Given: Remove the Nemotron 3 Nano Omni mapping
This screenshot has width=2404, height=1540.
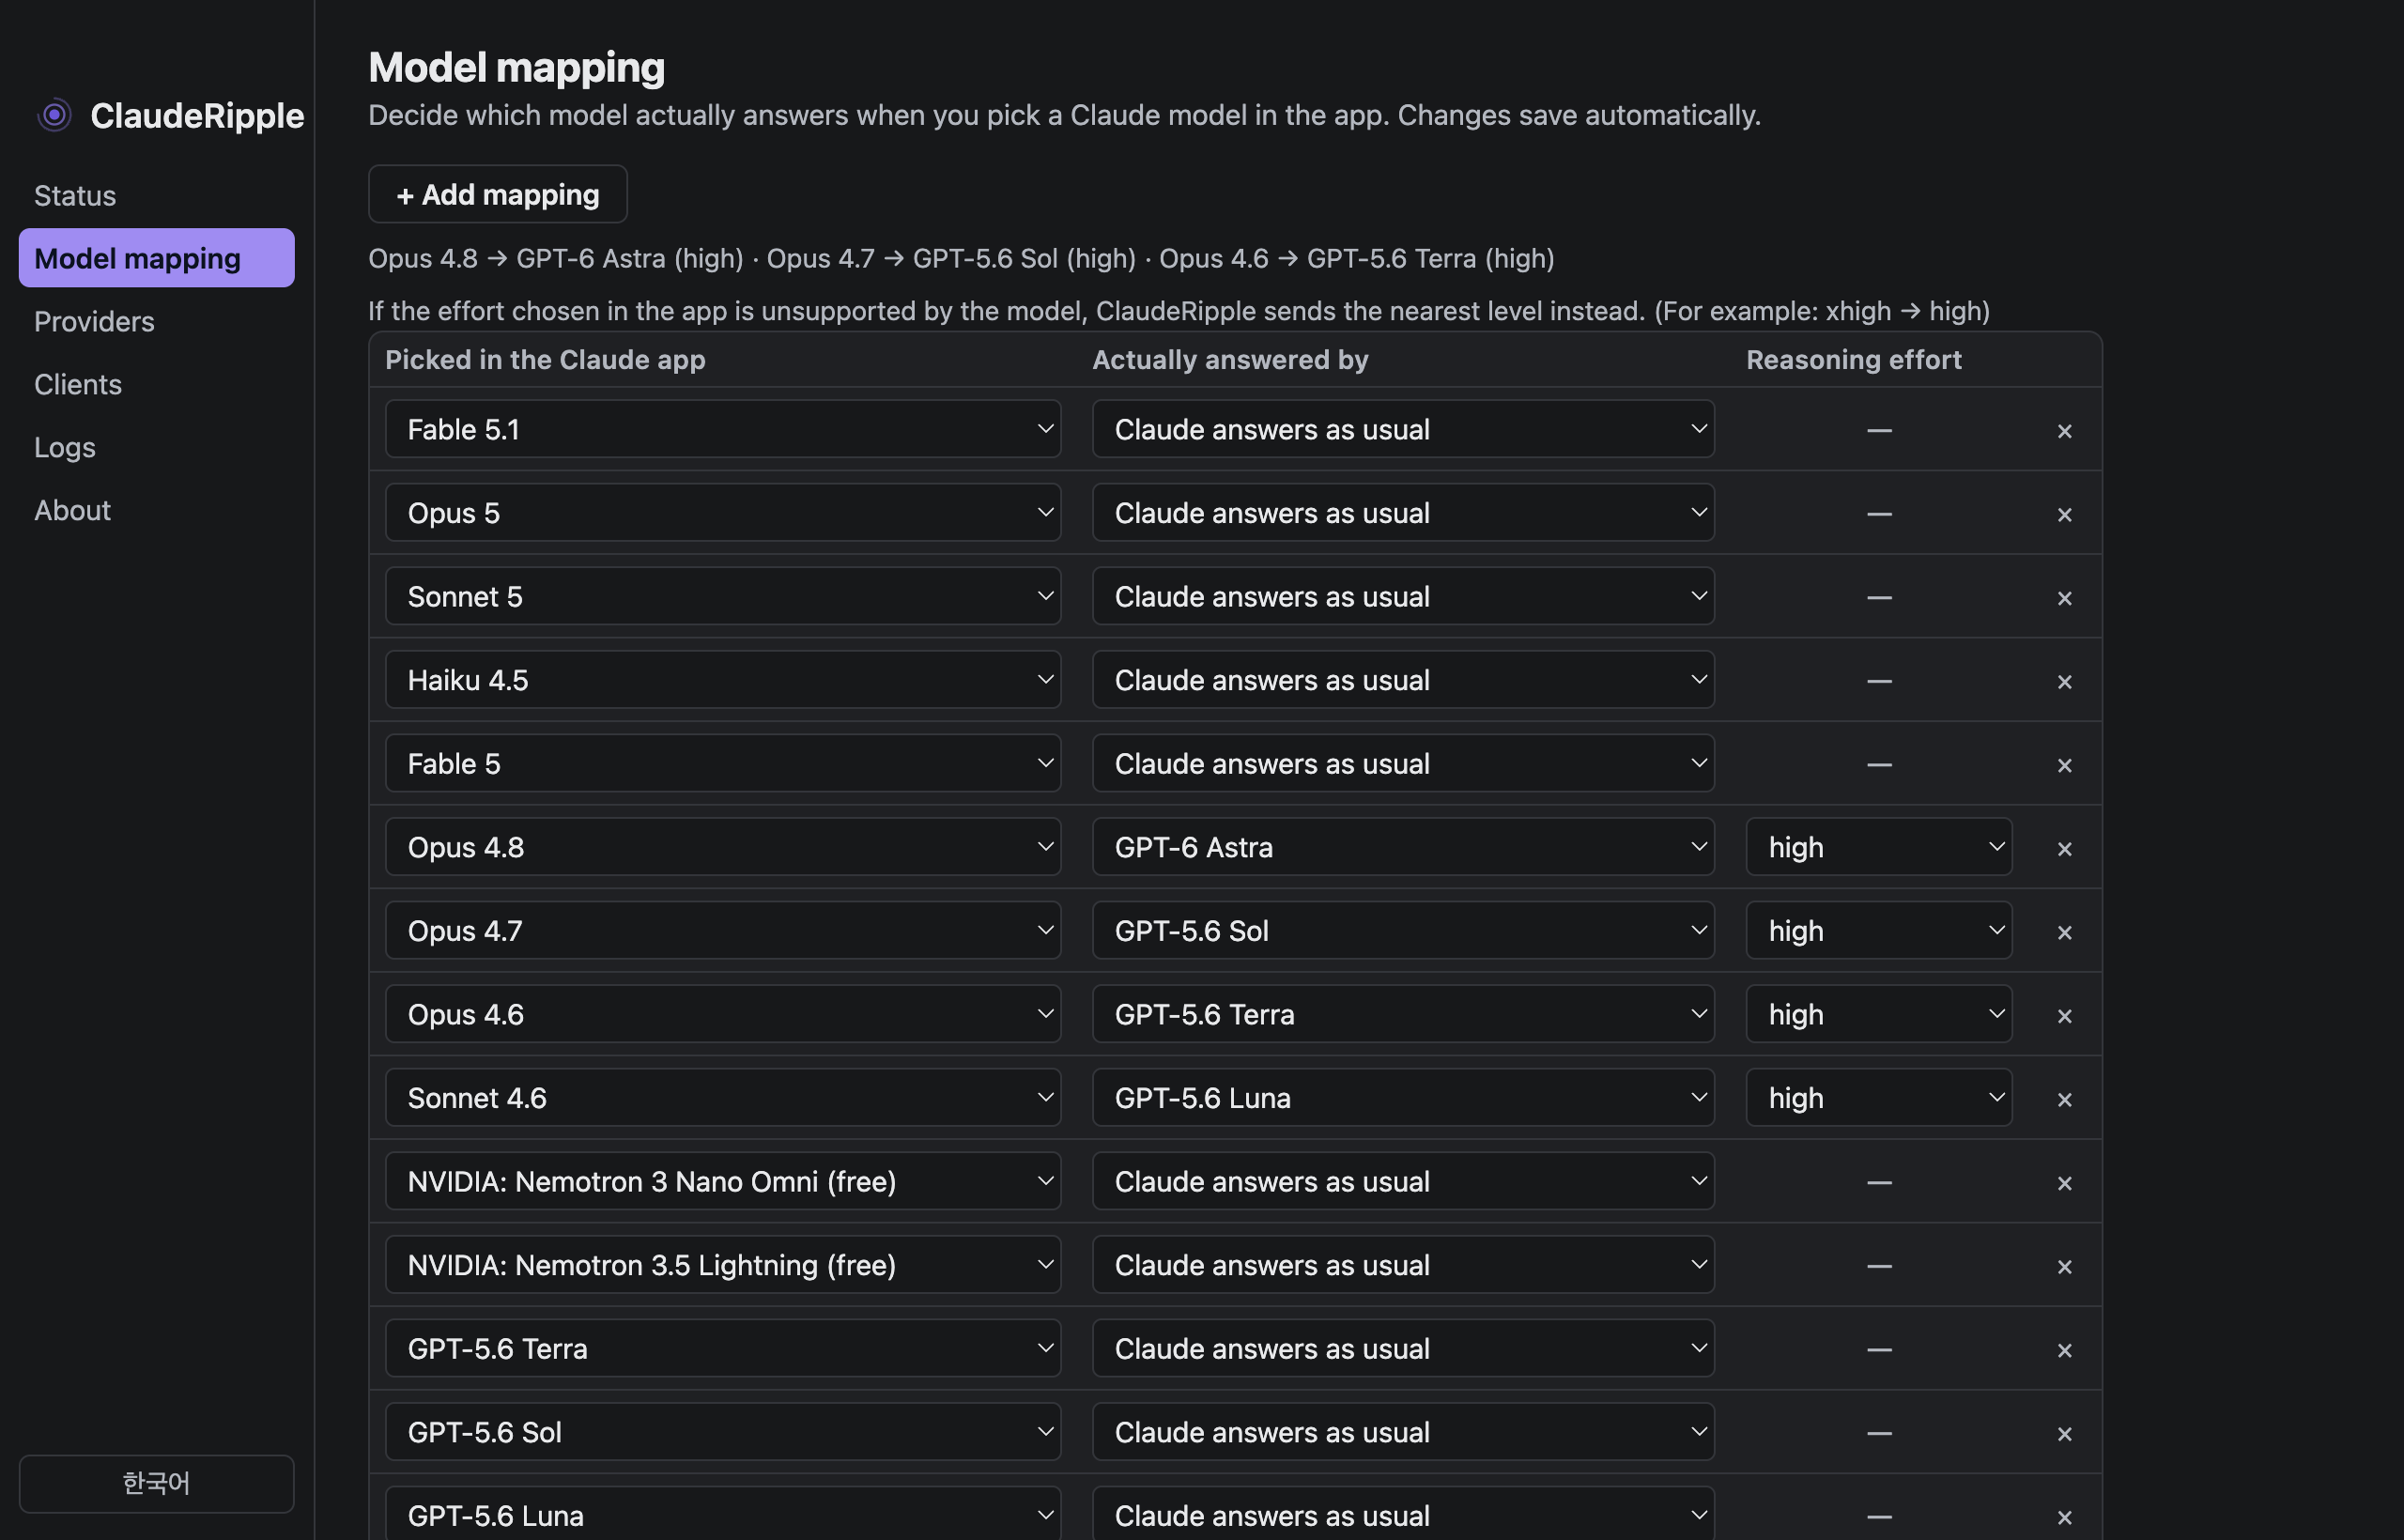Looking at the screenshot, I should (2064, 1182).
